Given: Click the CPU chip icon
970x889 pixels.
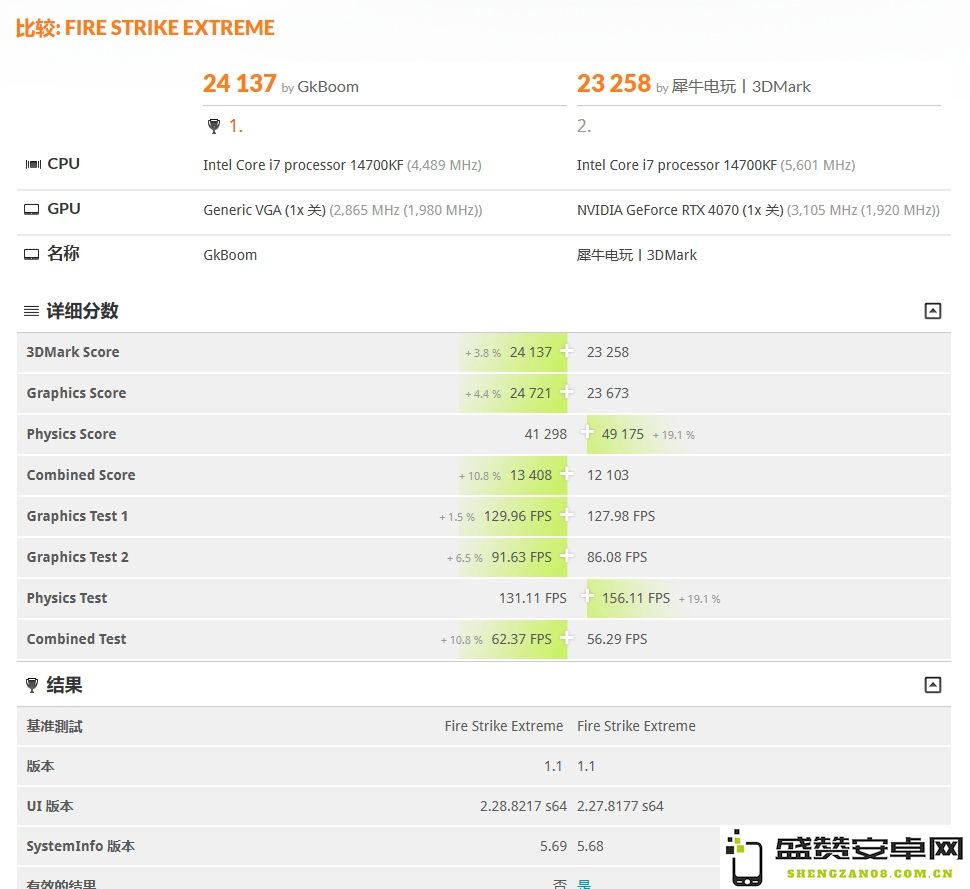Looking at the screenshot, I should tap(33, 164).
